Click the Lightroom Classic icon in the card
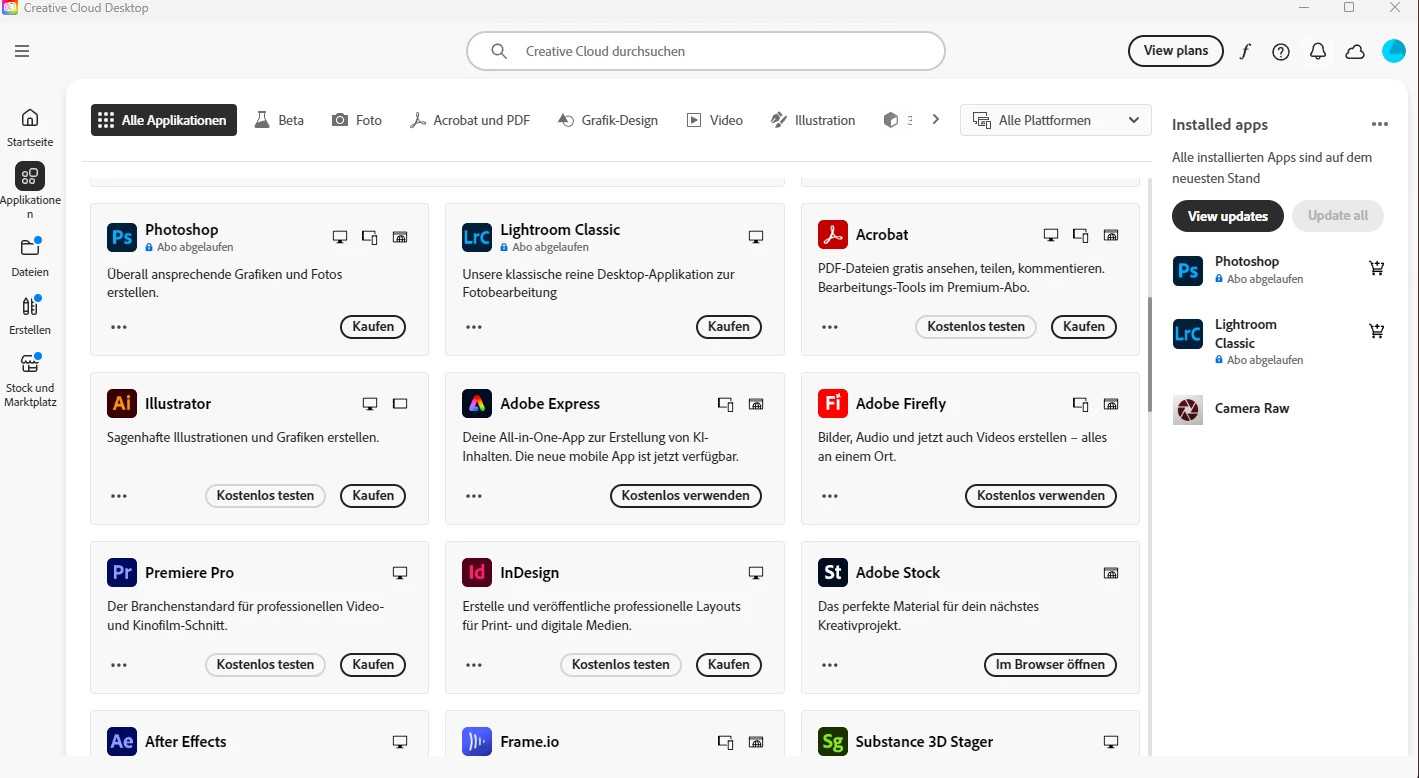The image size is (1419, 778). (477, 237)
